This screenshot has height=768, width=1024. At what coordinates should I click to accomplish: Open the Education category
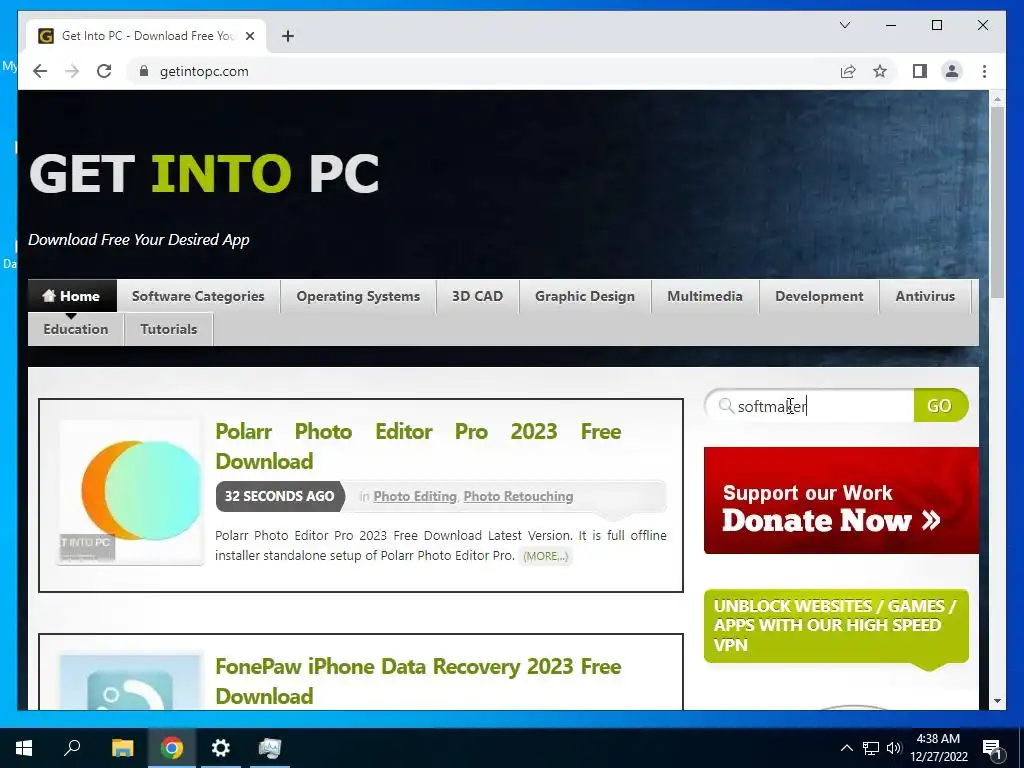[x=76, y=329]
